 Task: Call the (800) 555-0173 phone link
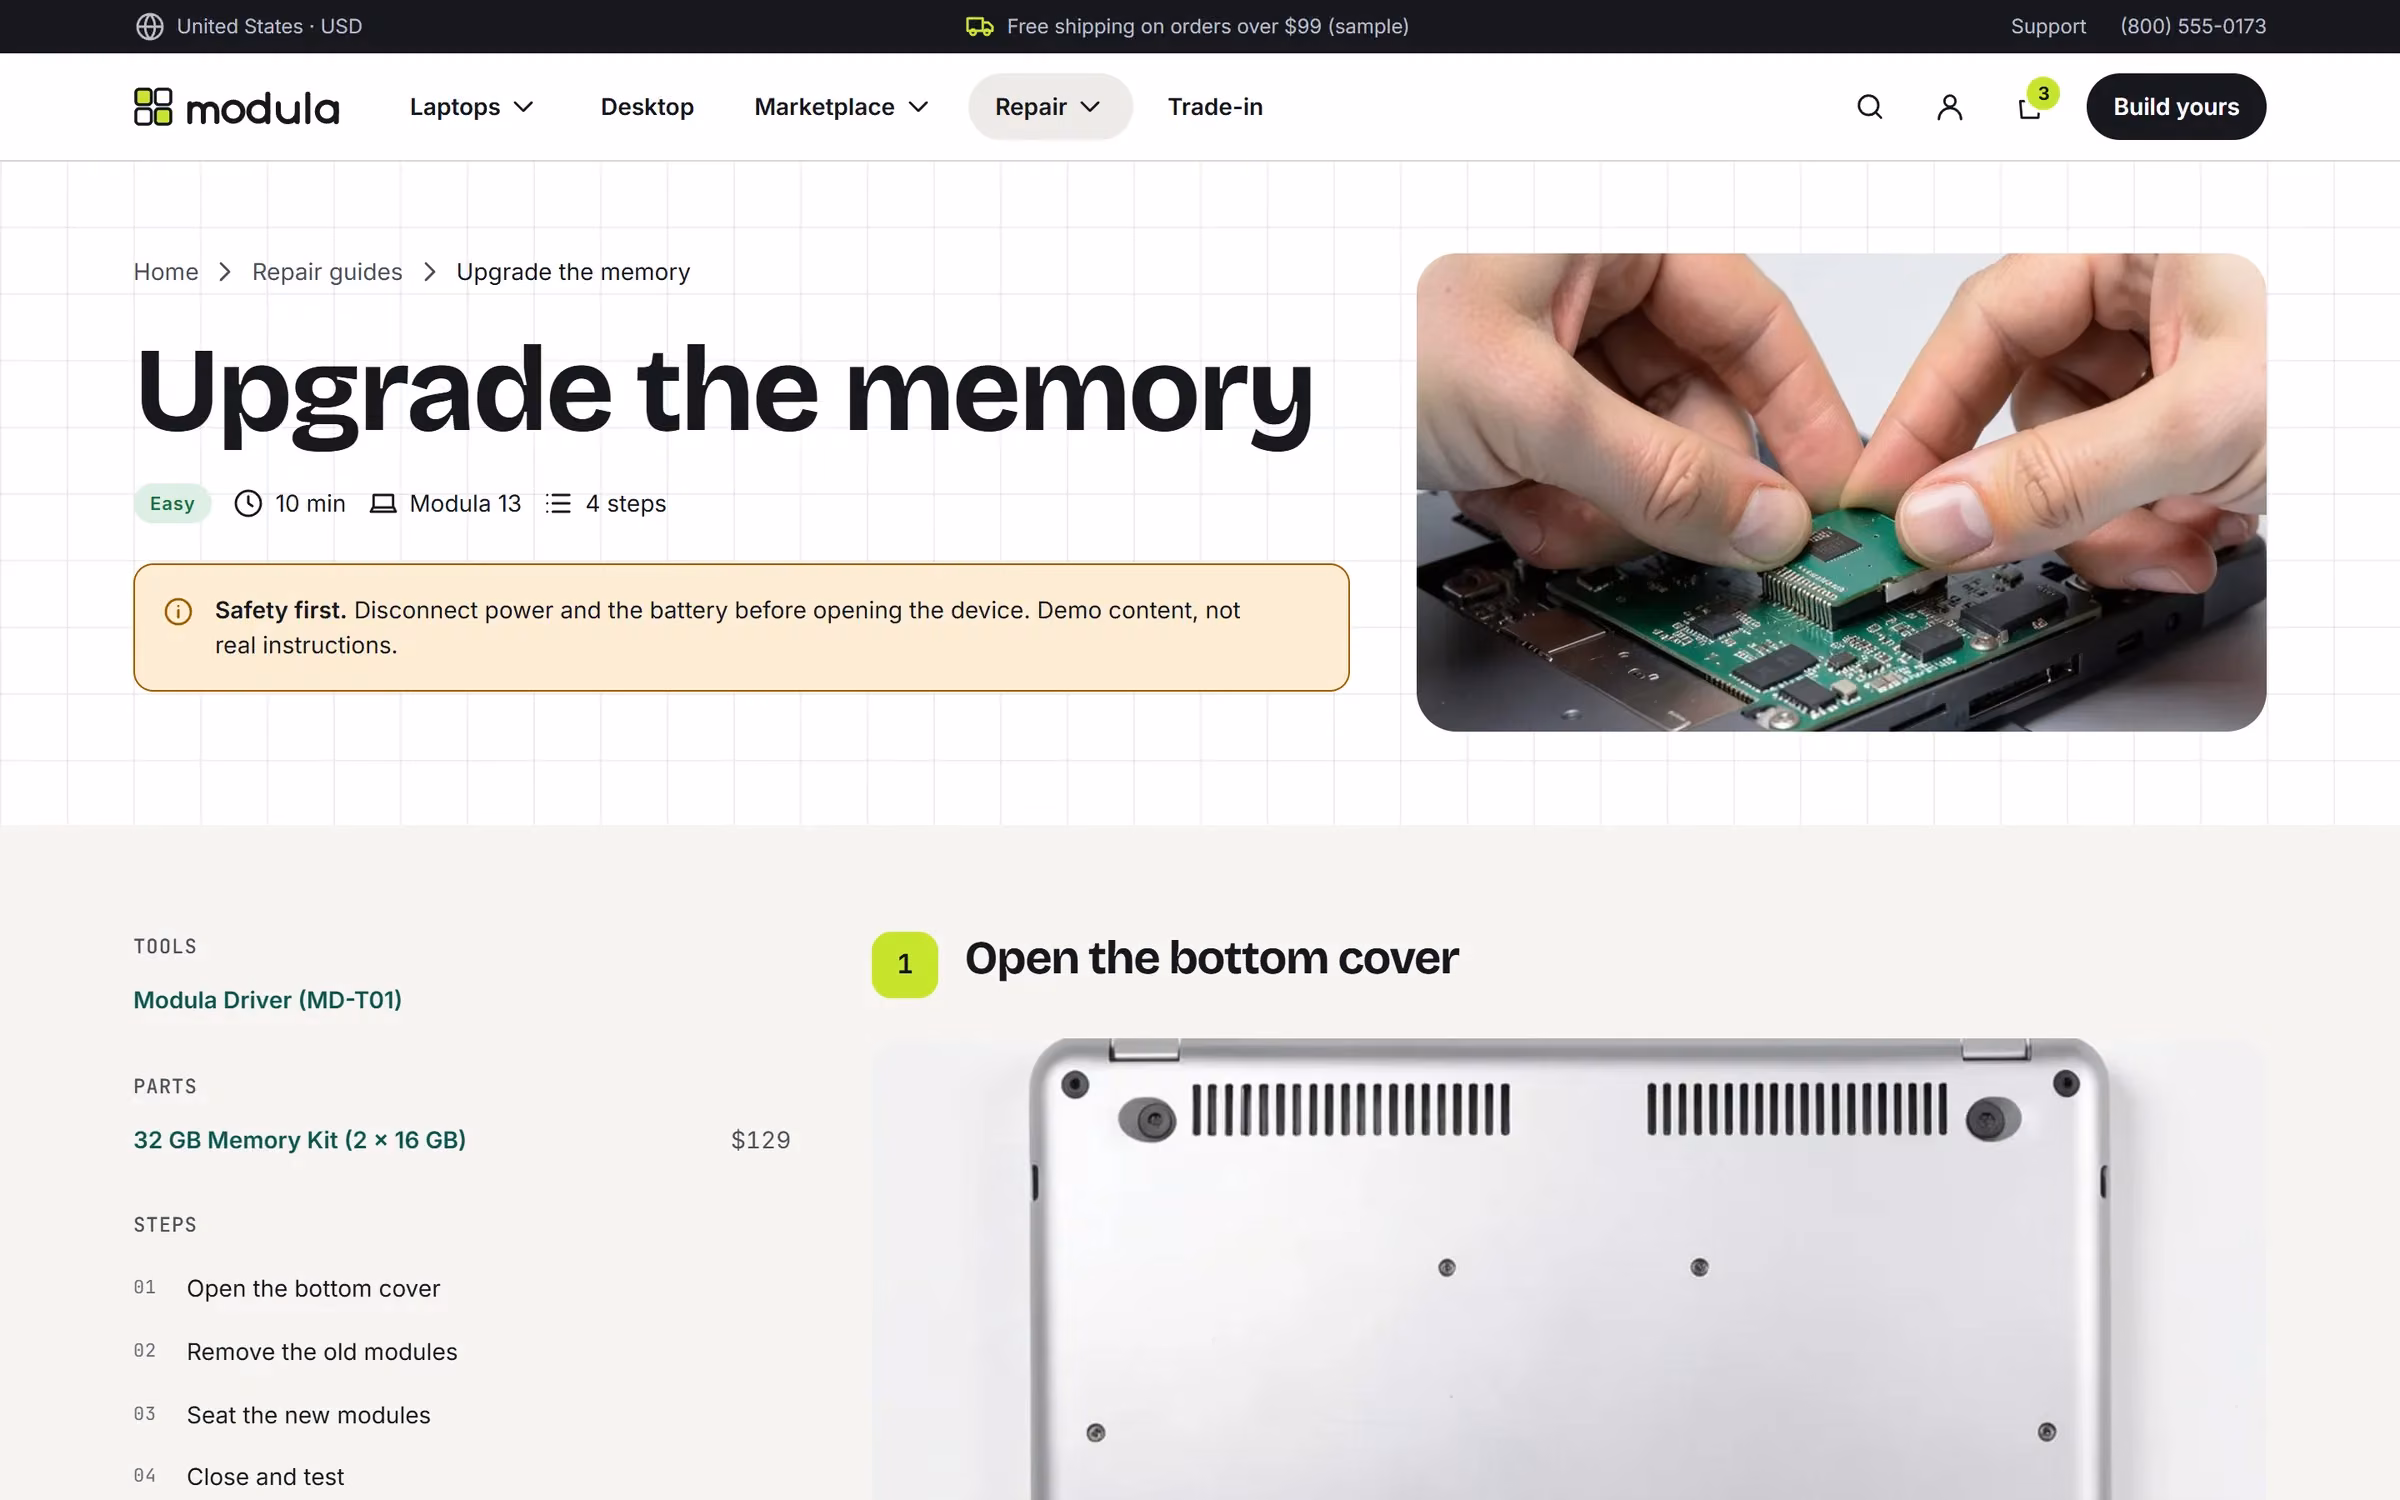2193,26
